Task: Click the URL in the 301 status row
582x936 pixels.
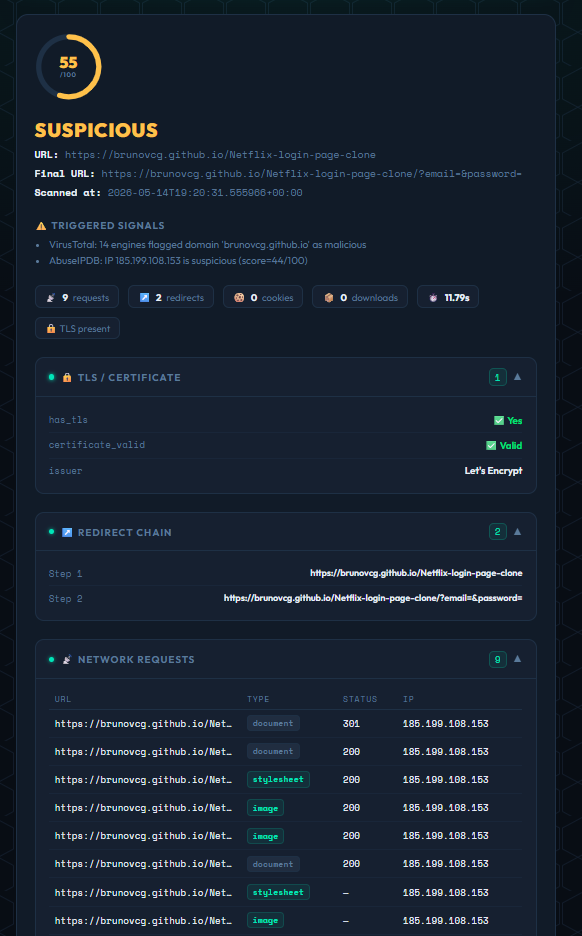Action: tap(143, 723)
